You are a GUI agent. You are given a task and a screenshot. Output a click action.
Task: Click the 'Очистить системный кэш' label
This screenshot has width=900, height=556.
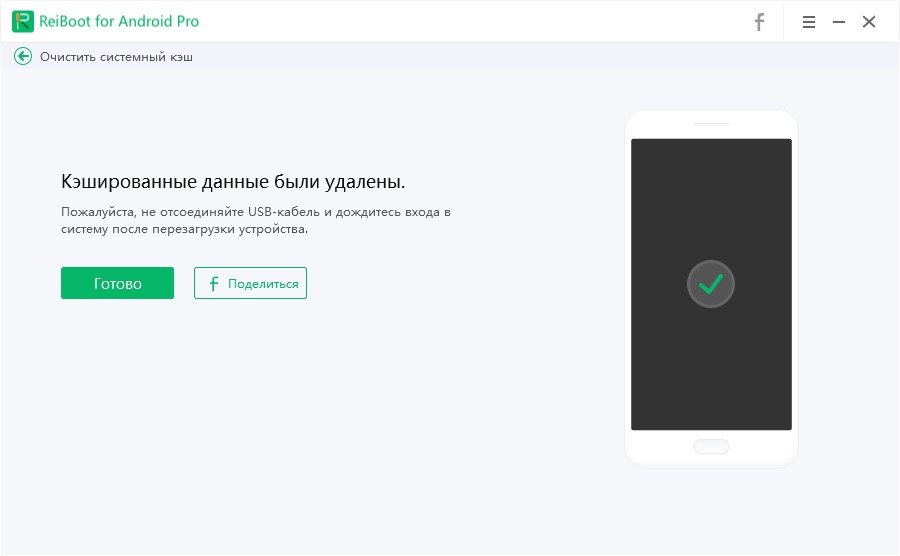pos(117,57)
